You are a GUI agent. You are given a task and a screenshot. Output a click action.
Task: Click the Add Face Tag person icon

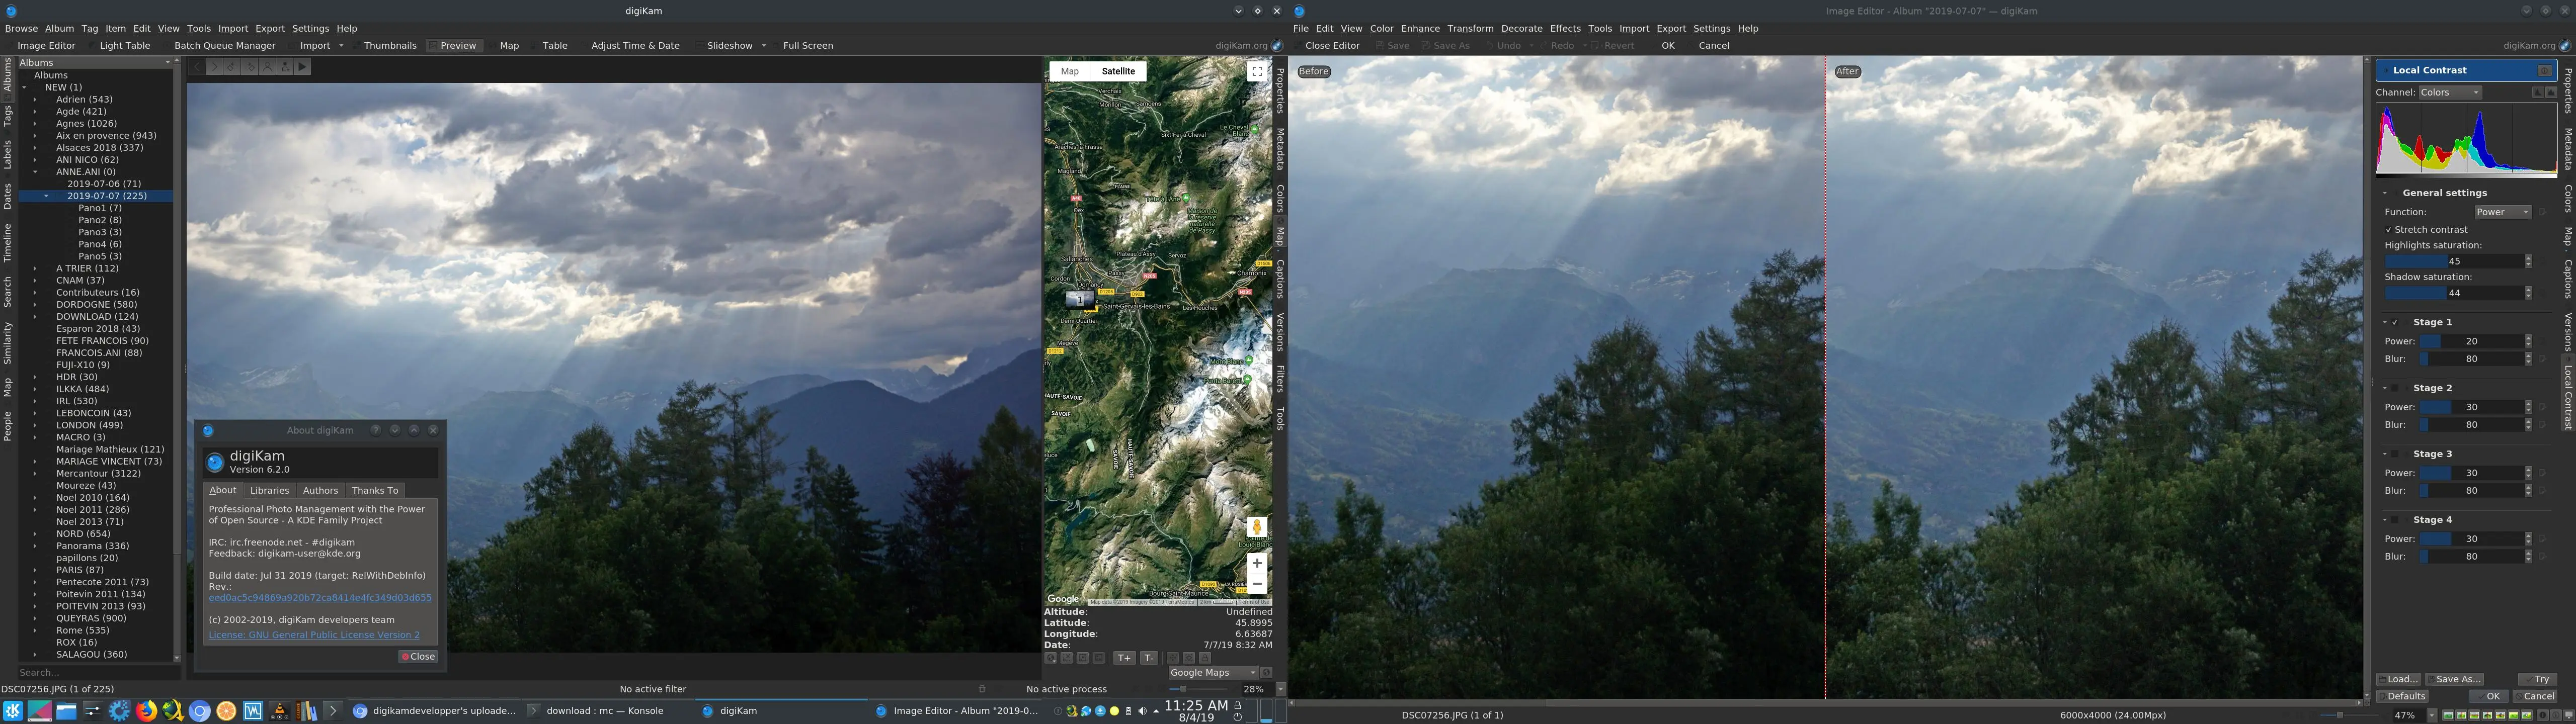coord(285,67)
